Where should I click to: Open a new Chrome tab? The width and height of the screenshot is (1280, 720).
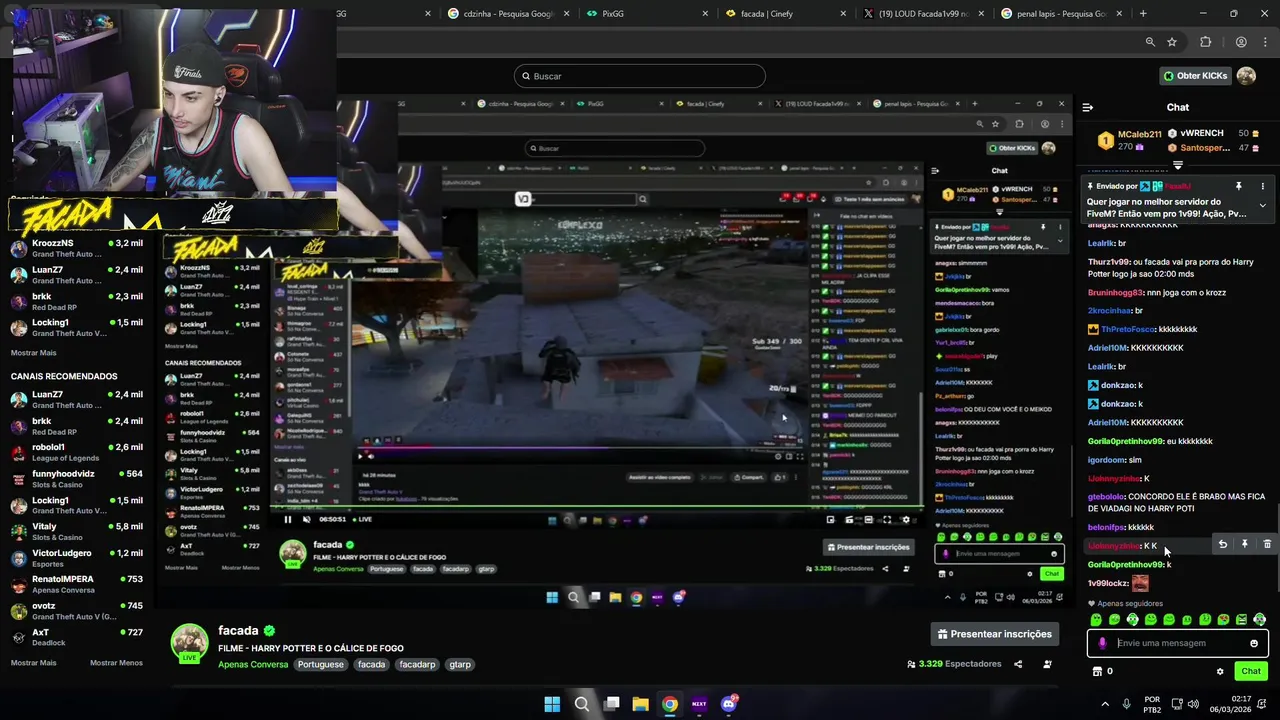(1143, 14)
